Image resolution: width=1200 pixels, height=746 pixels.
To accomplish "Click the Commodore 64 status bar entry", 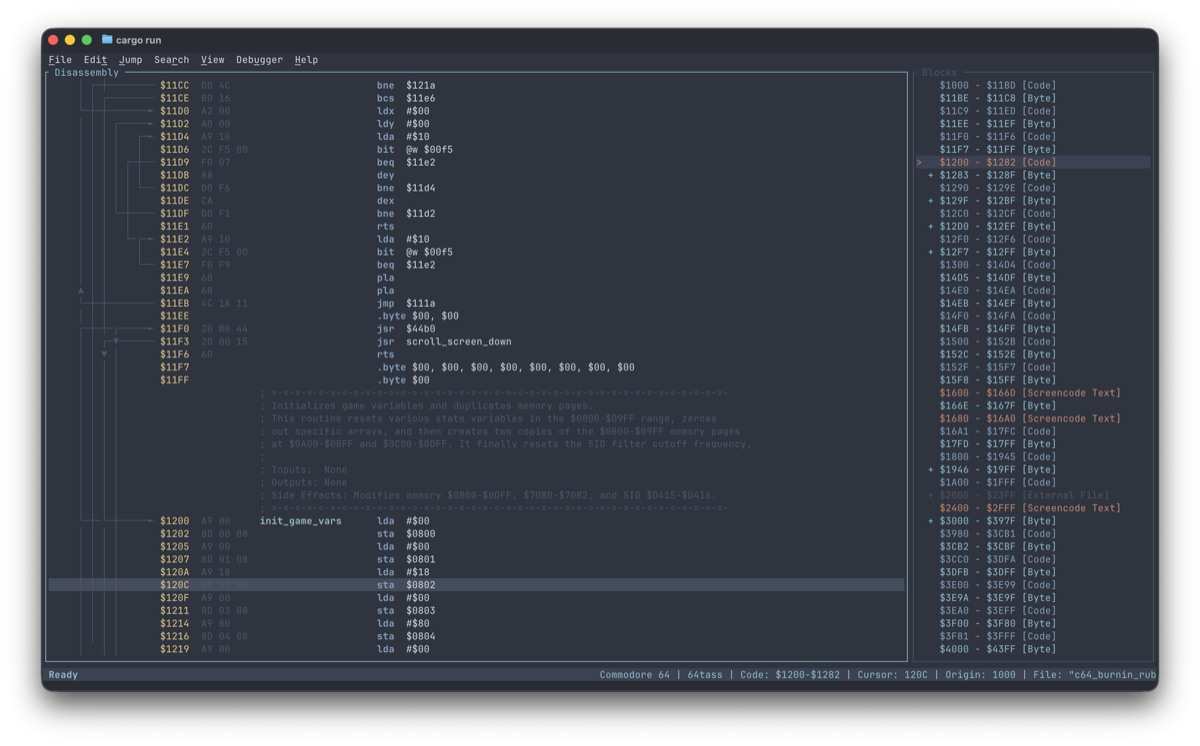I will point(635,675).
